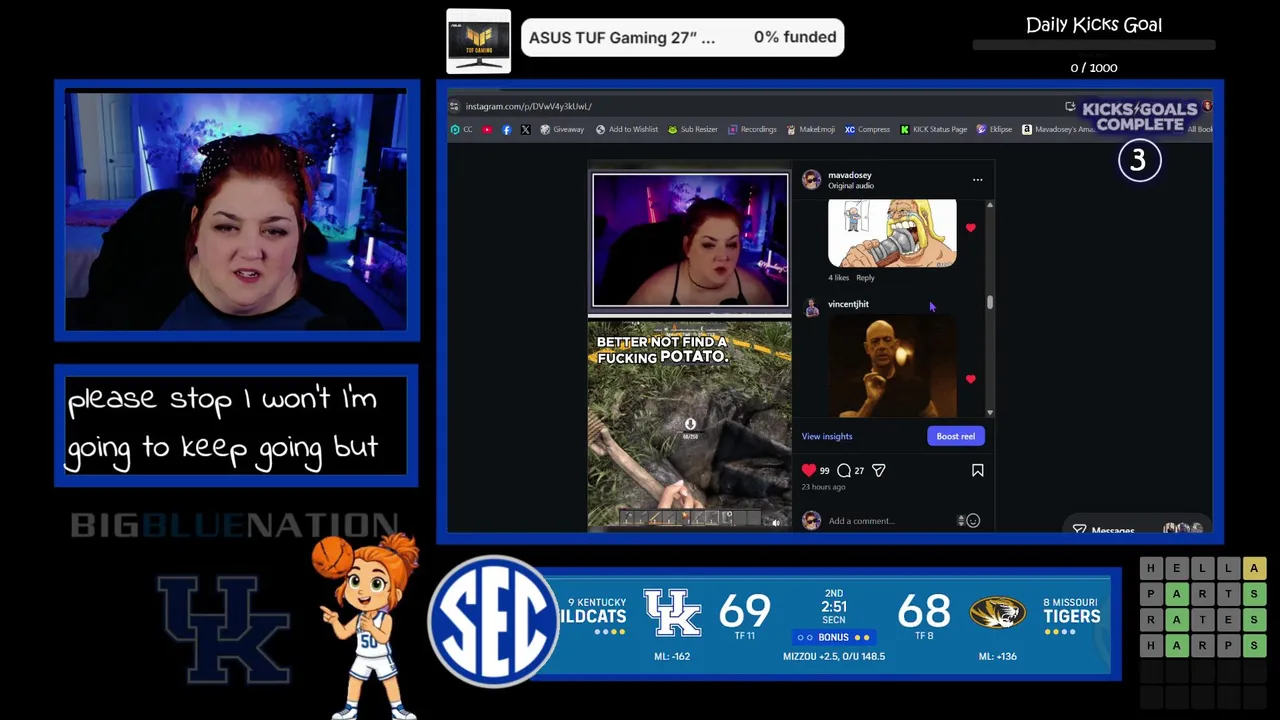Click the yellow A tile in HELLA row
The image size is (1280, 720).
point(1254,568)
